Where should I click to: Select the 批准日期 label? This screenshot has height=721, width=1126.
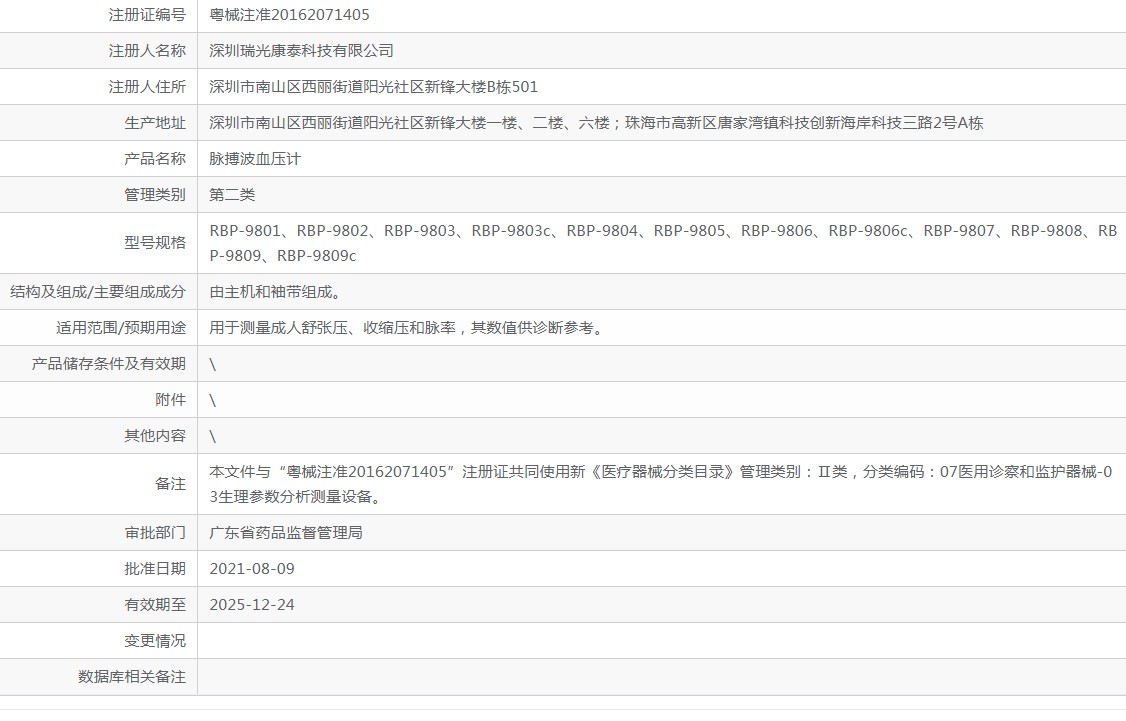coord(154,568)
